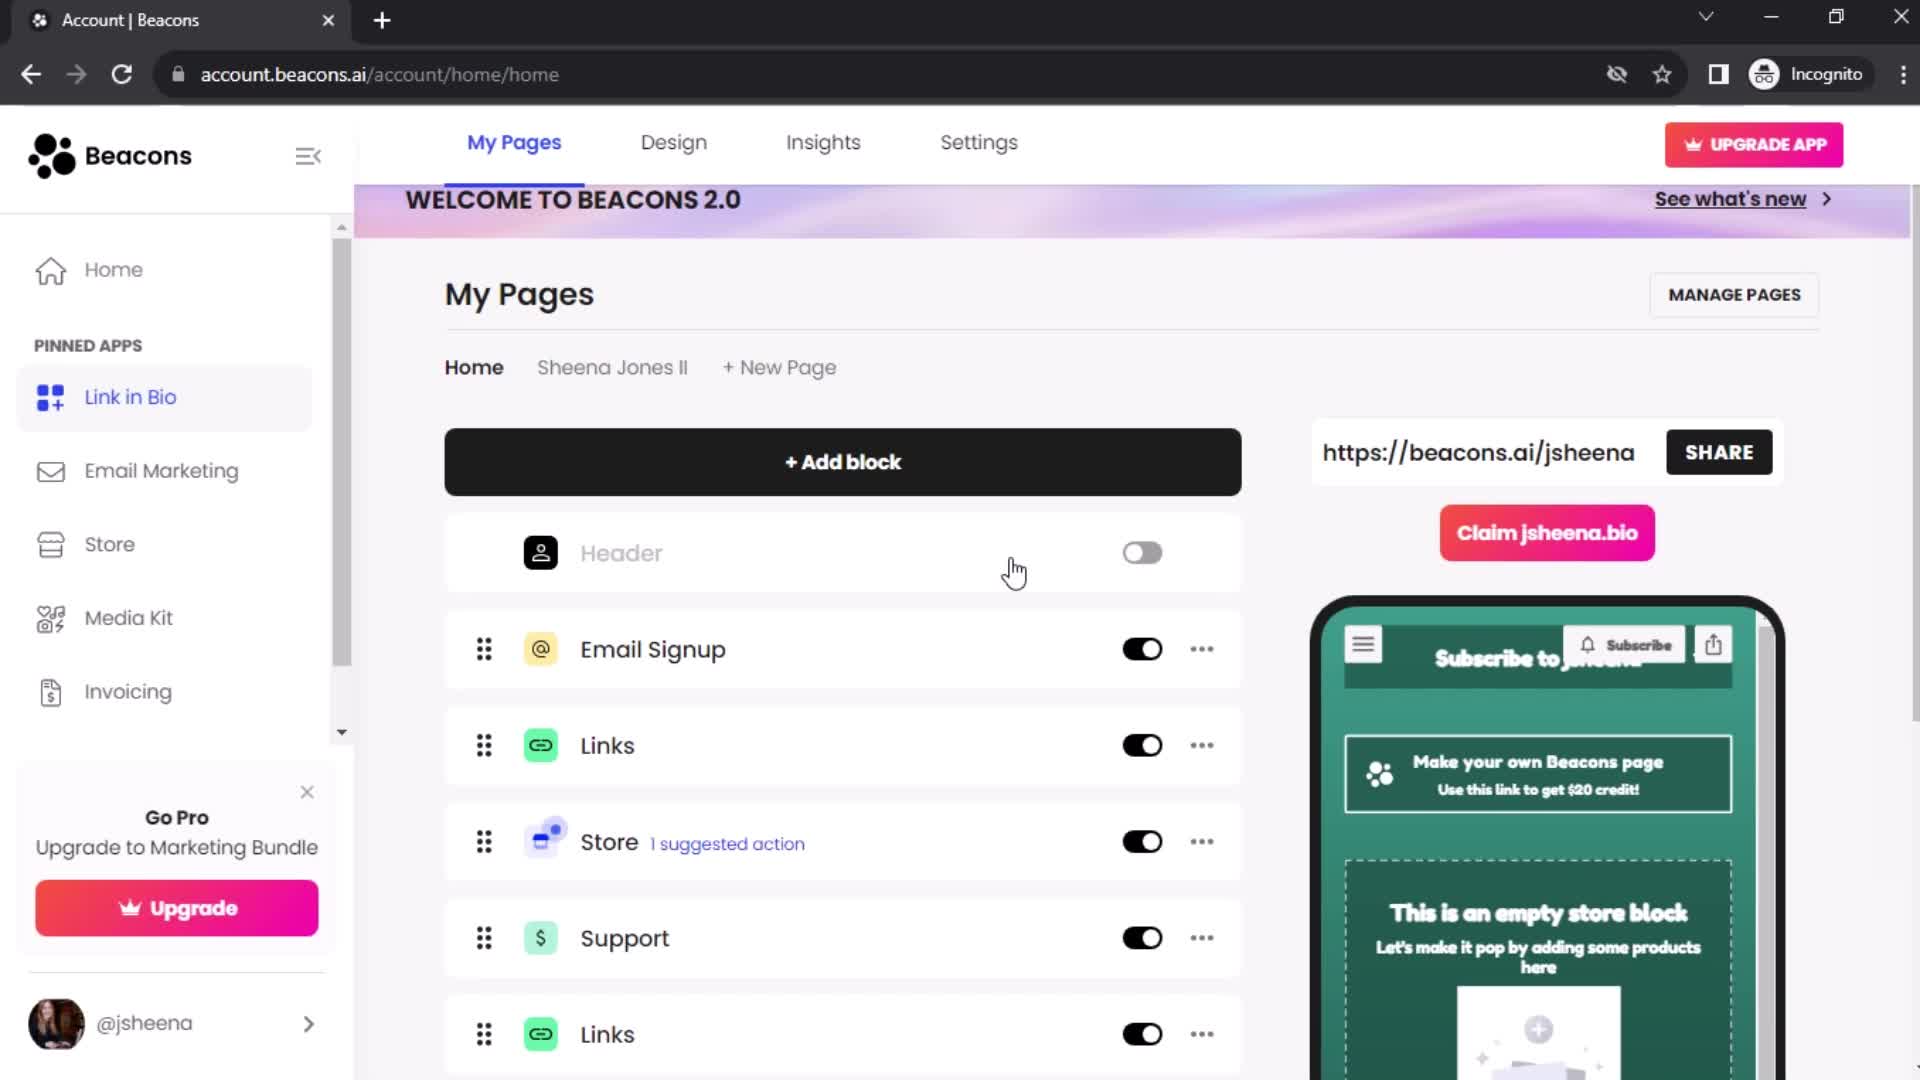1920x1080 pixels.
Task: Click the Invoicing icon in sidebar
Action: click(49, 691)
